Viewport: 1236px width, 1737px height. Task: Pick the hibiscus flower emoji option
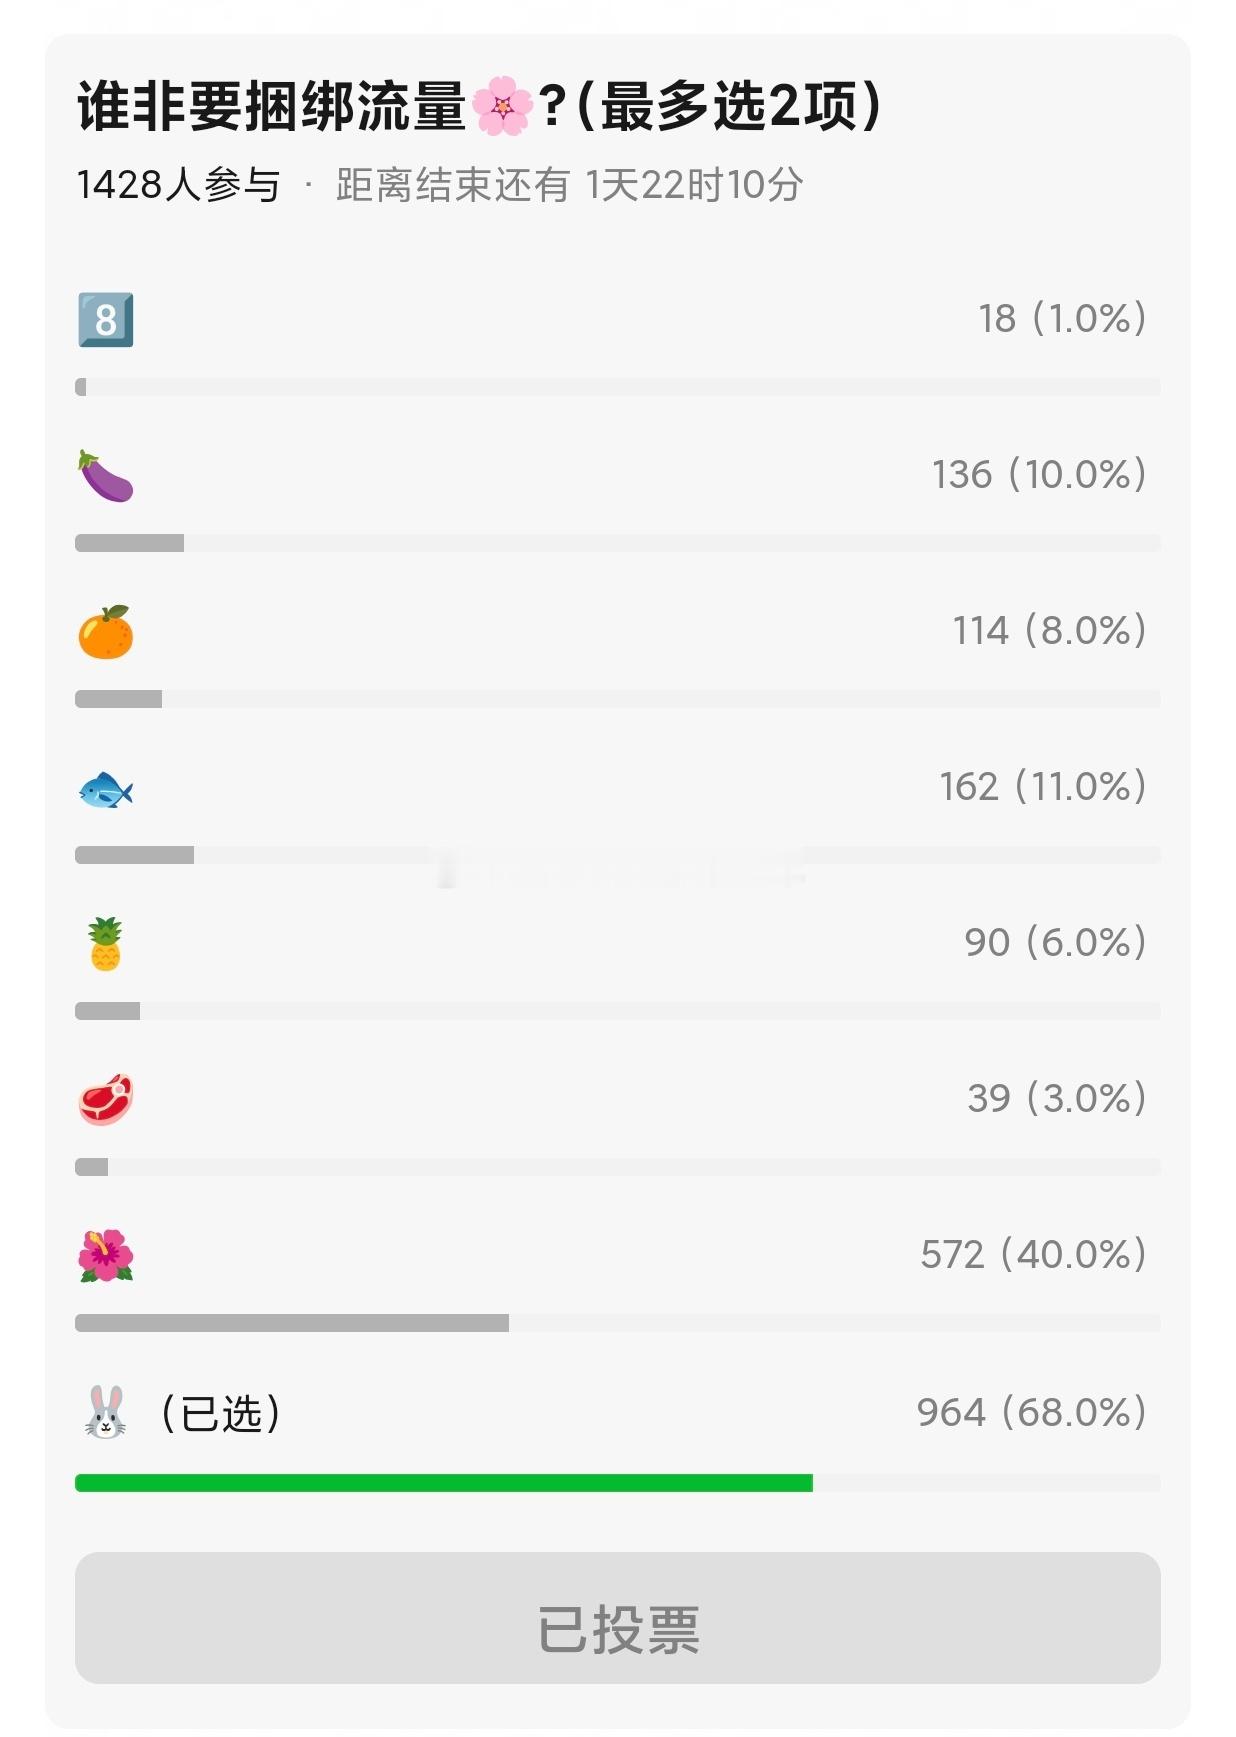[106, 1256]
